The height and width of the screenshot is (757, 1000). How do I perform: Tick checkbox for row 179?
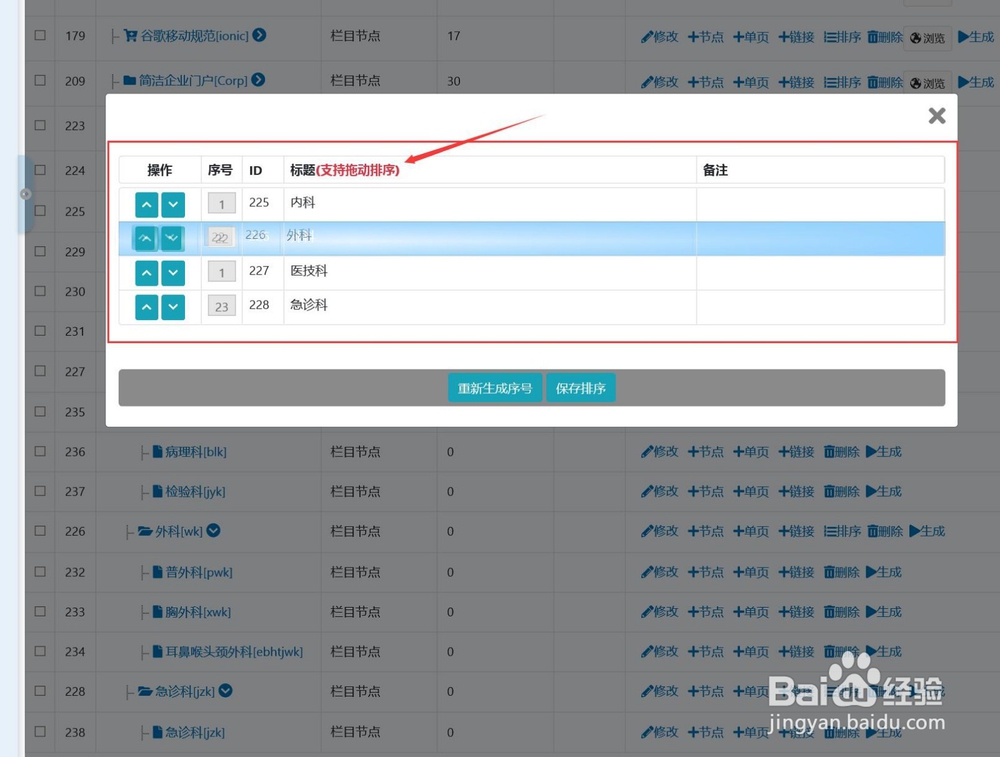coord(40,35)
